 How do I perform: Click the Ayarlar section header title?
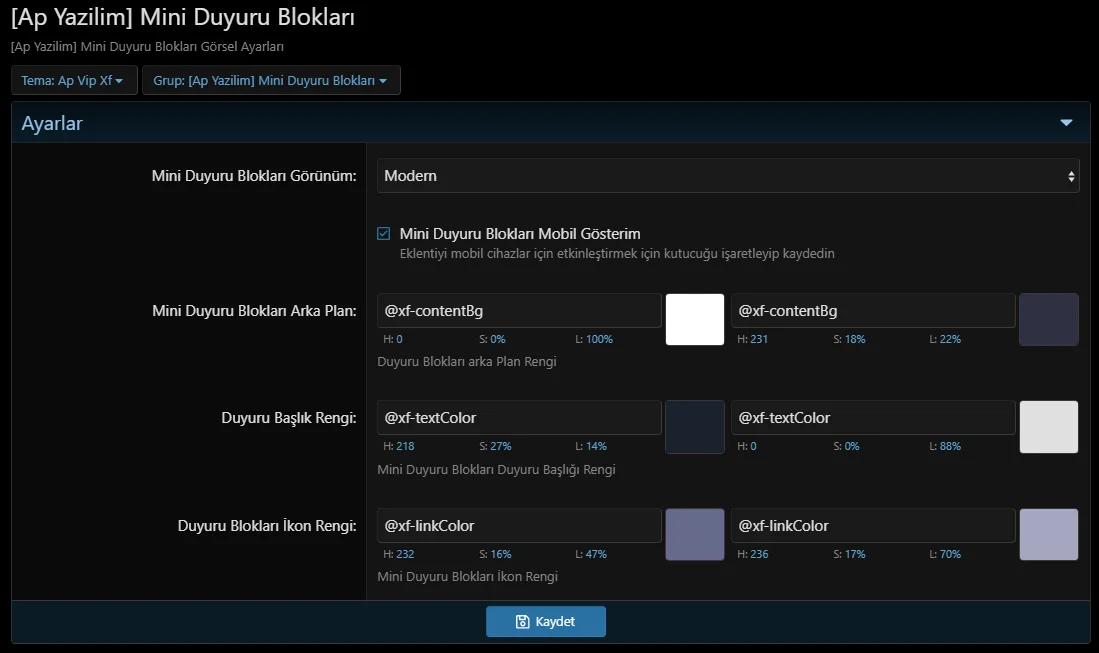(x=52, y=124)
